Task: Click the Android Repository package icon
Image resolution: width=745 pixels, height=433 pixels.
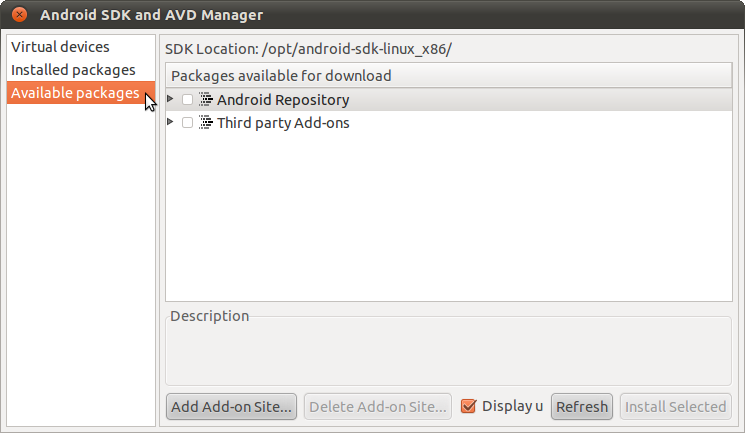Action: pos(206,99)
